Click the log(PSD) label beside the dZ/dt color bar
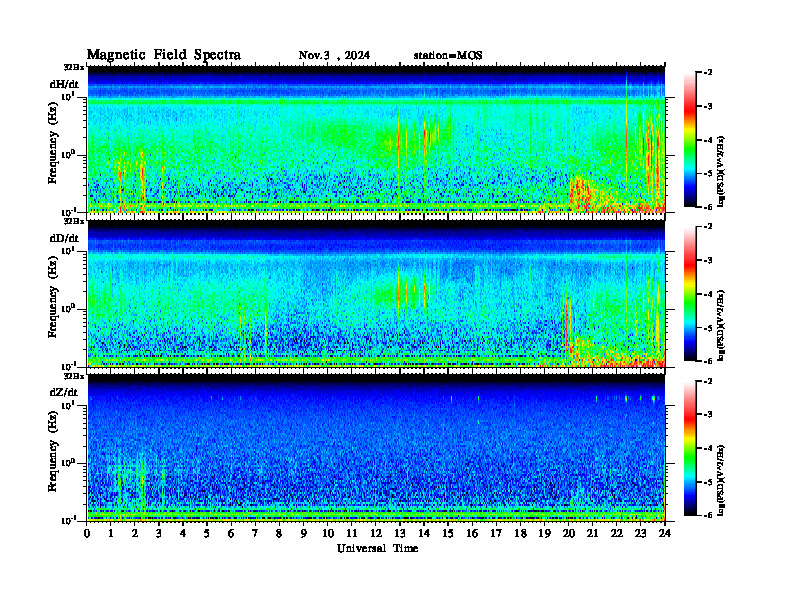792x612 pixels. point(721,479)
